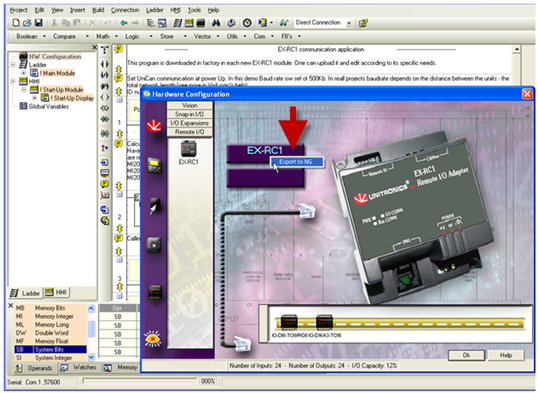Insert a normally open contact from ladder toolbar
The height and width of the screenshot is (393, 538).
105,64
